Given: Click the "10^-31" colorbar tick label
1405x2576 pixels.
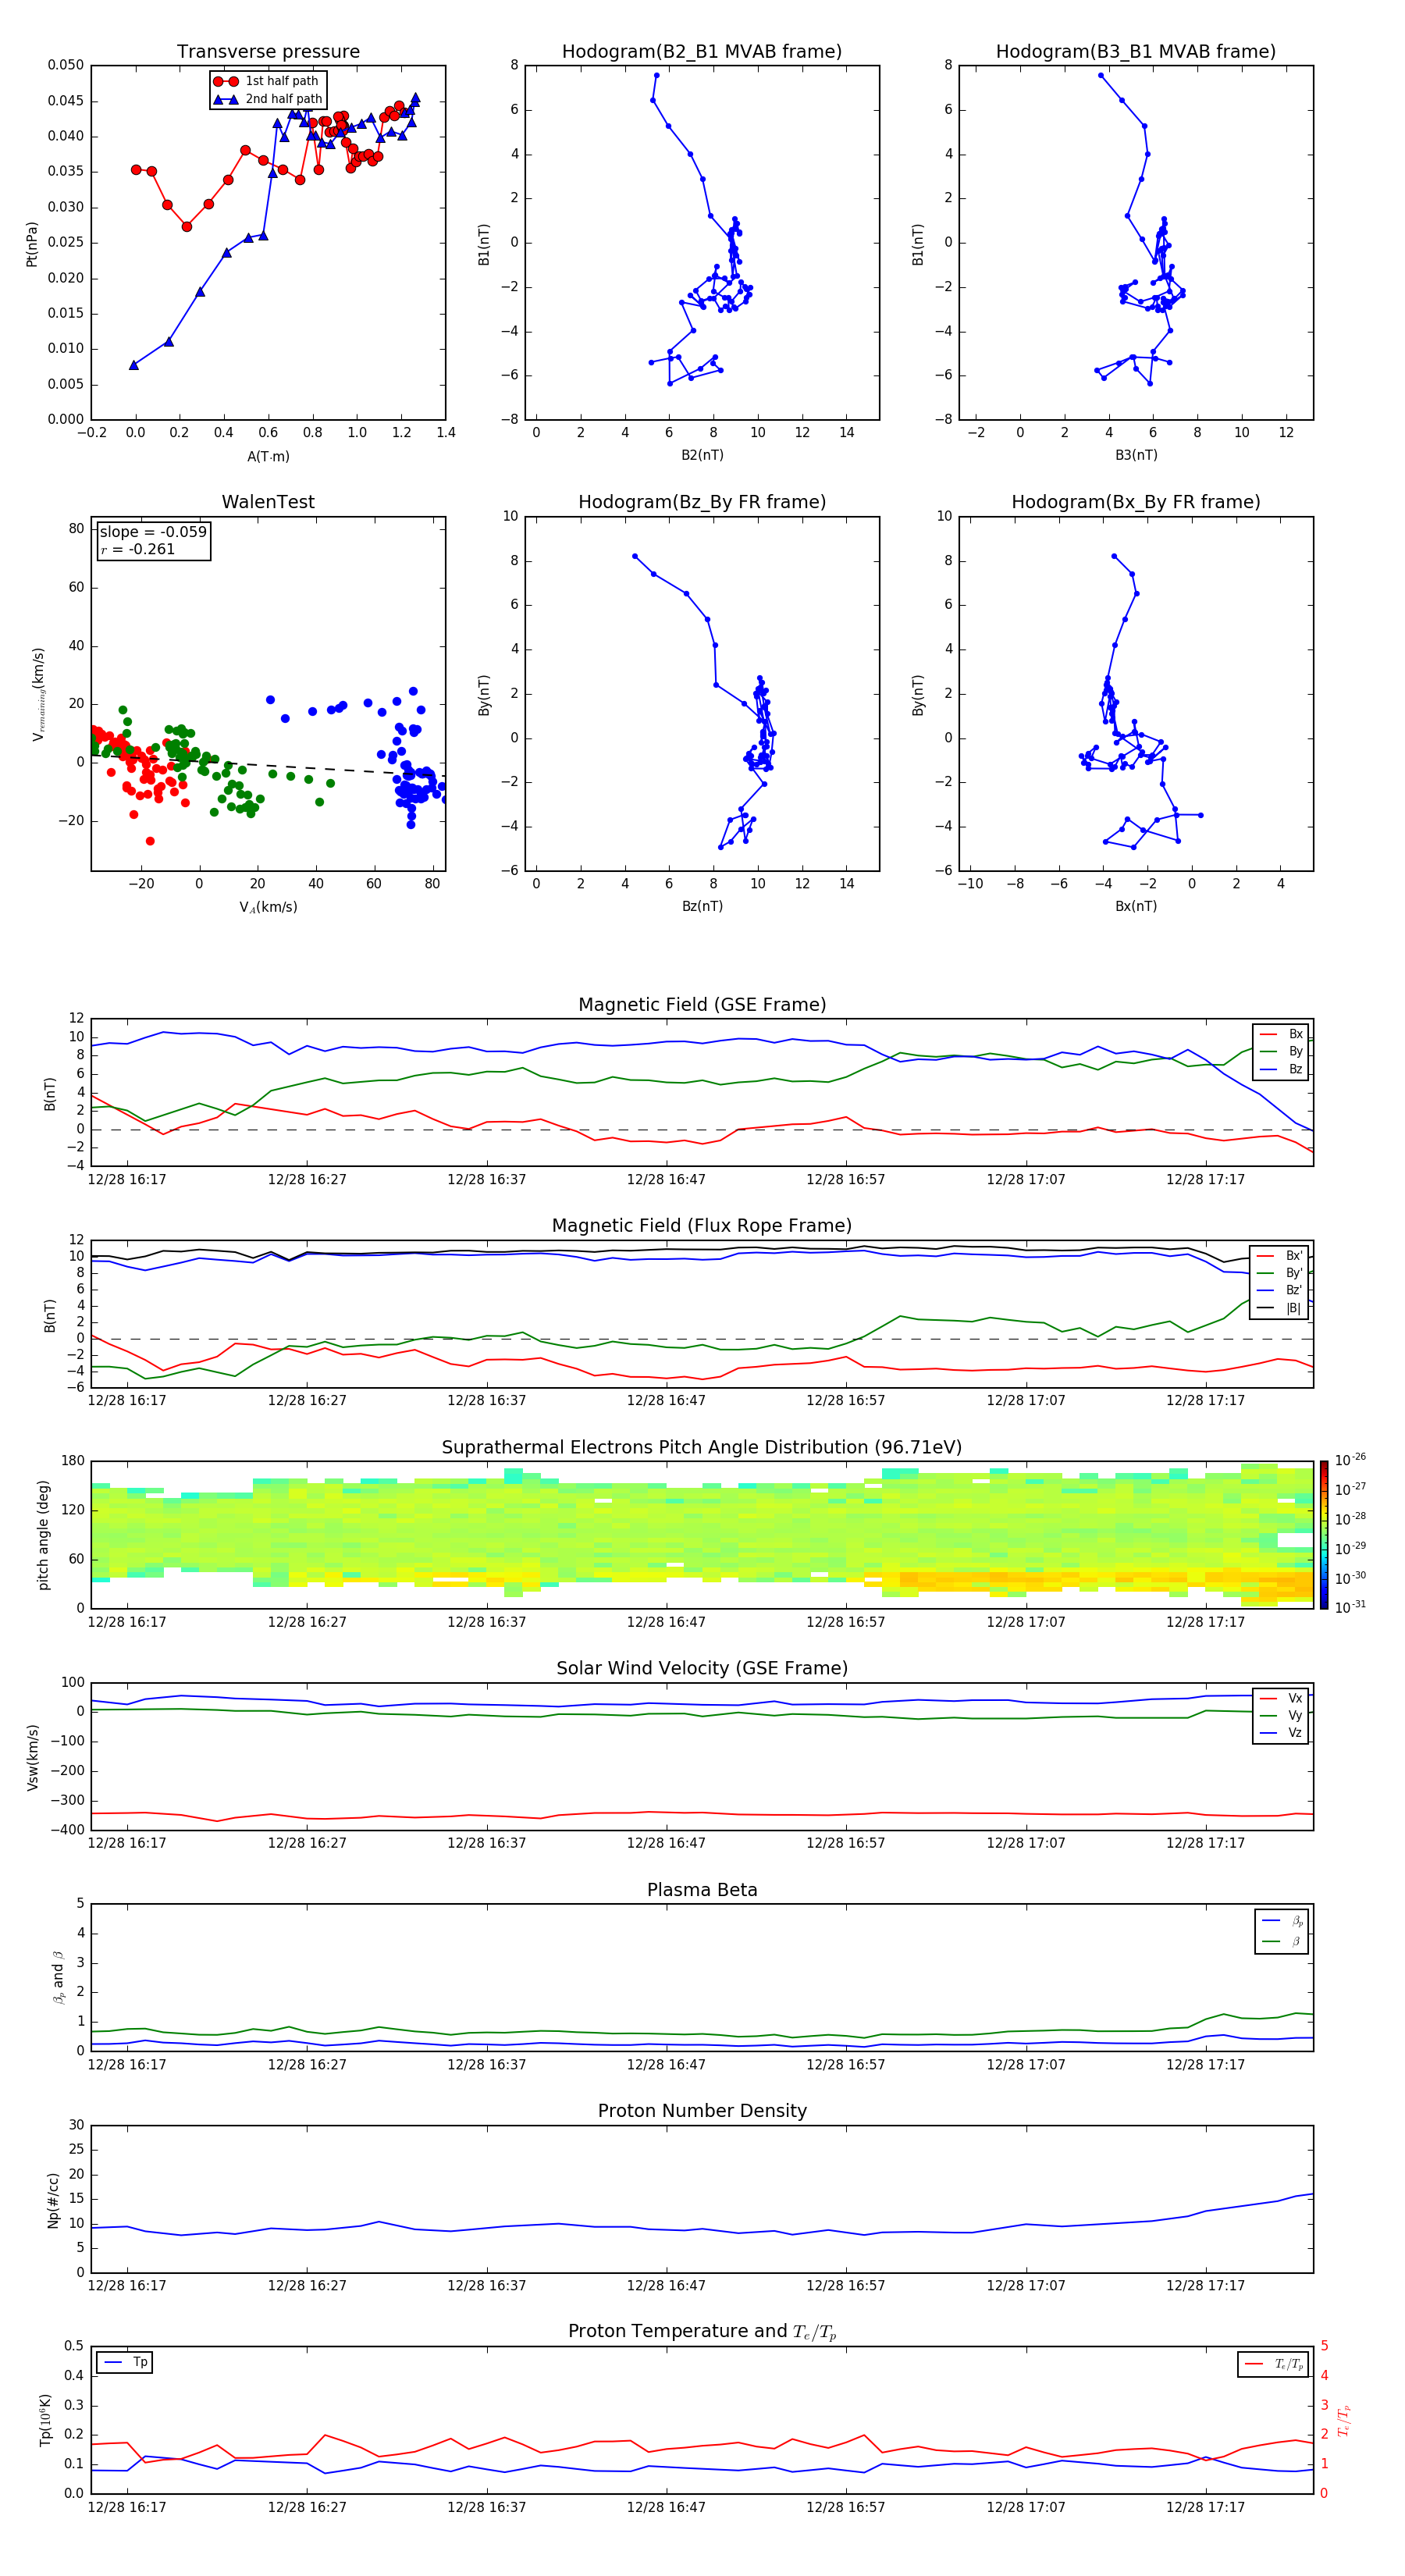Looking at the screenshot, I should [x=1350, y=1607].
